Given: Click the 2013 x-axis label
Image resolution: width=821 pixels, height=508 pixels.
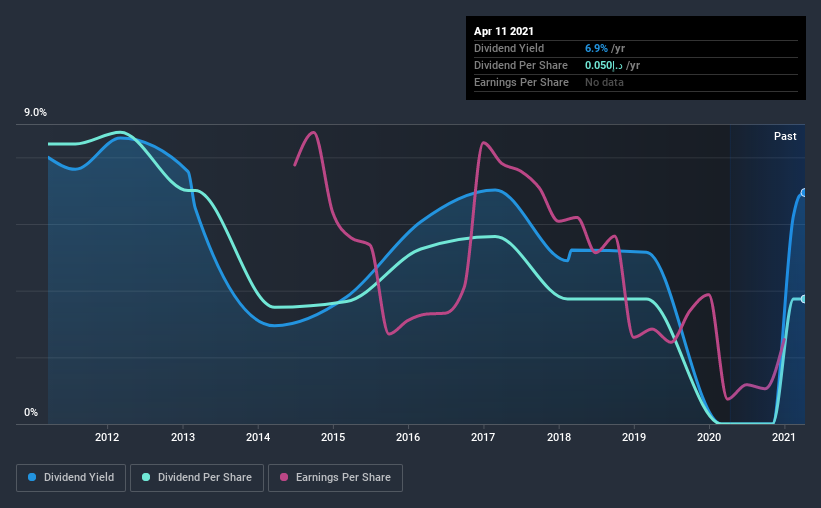Looking at the screenshot, I should tap(183, 437).
